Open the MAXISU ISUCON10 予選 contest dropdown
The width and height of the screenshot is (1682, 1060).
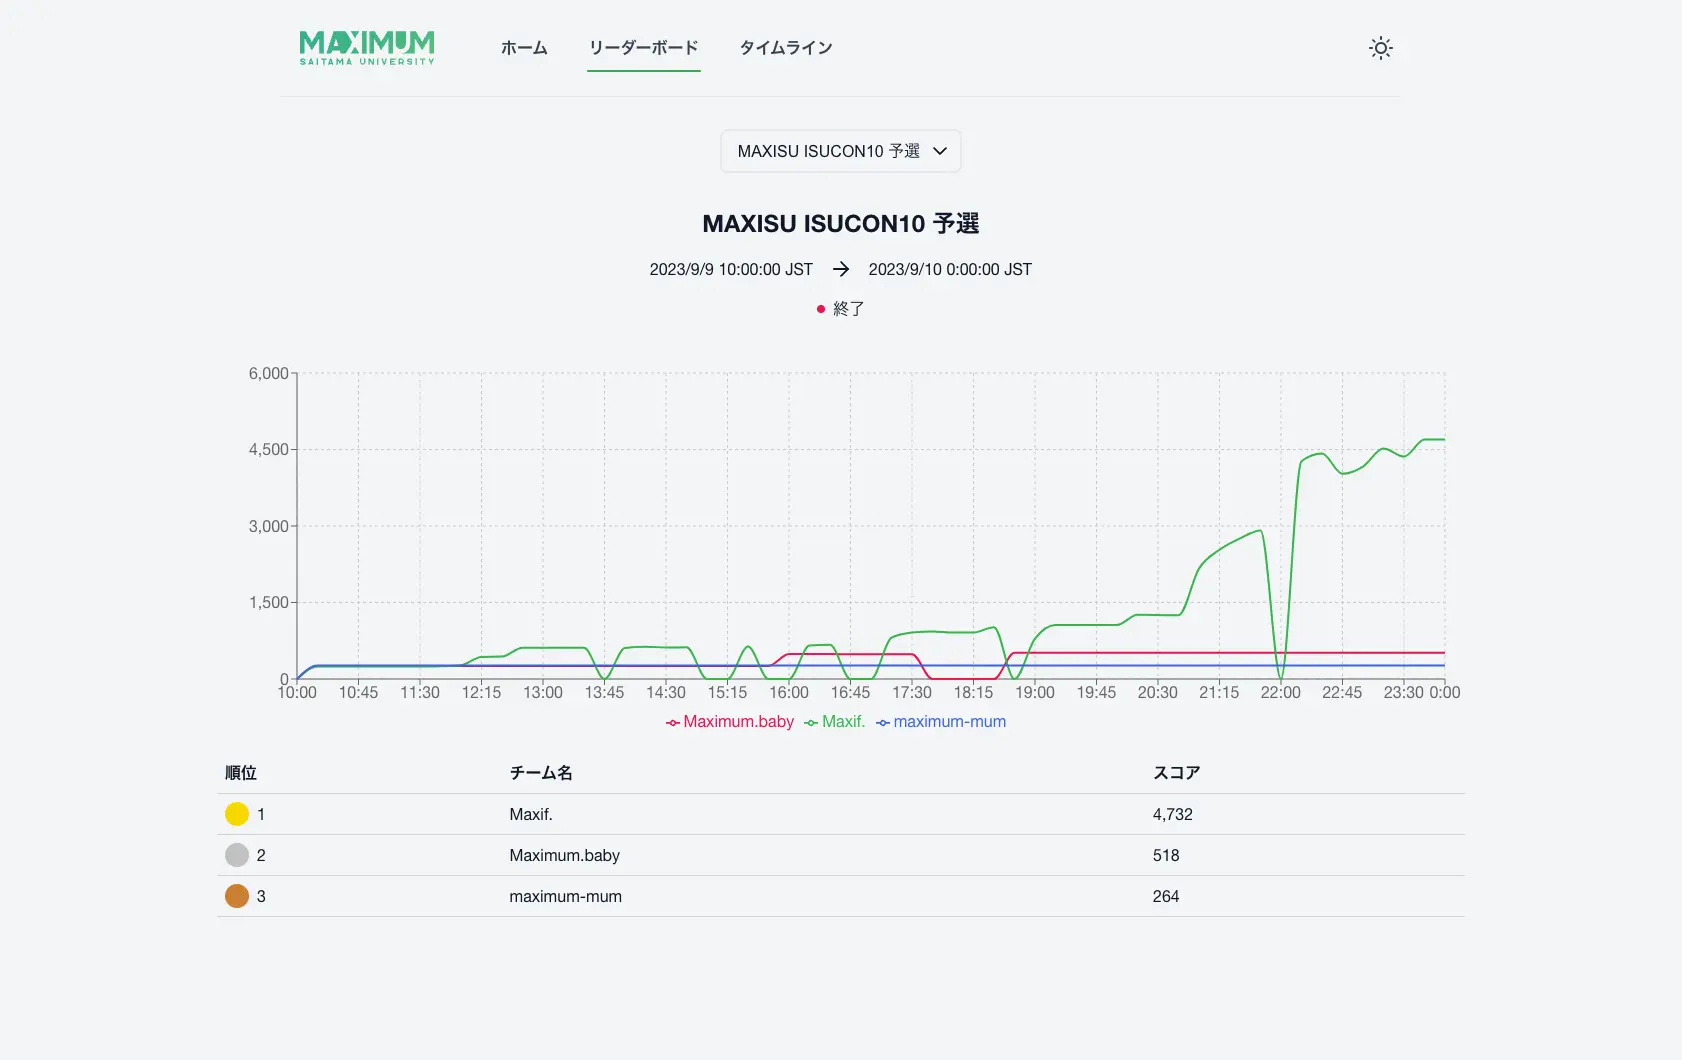click(x=841, y=151)
